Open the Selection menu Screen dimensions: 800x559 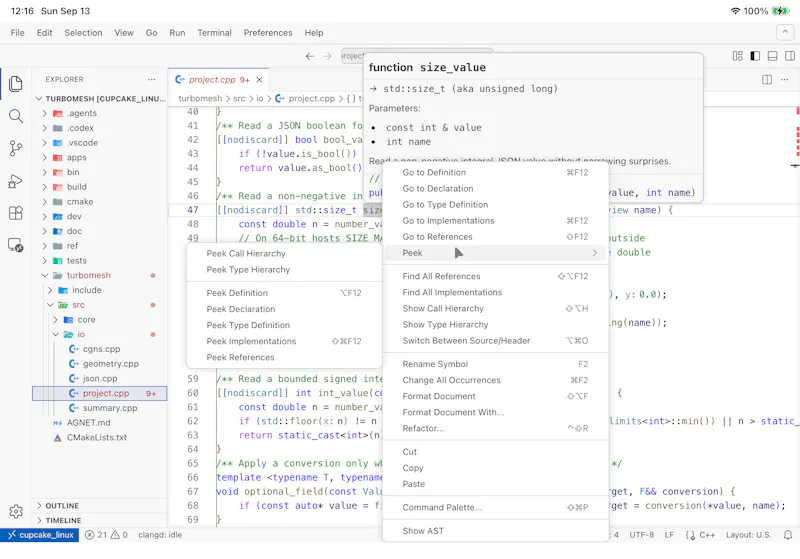(x=83, y=33)
